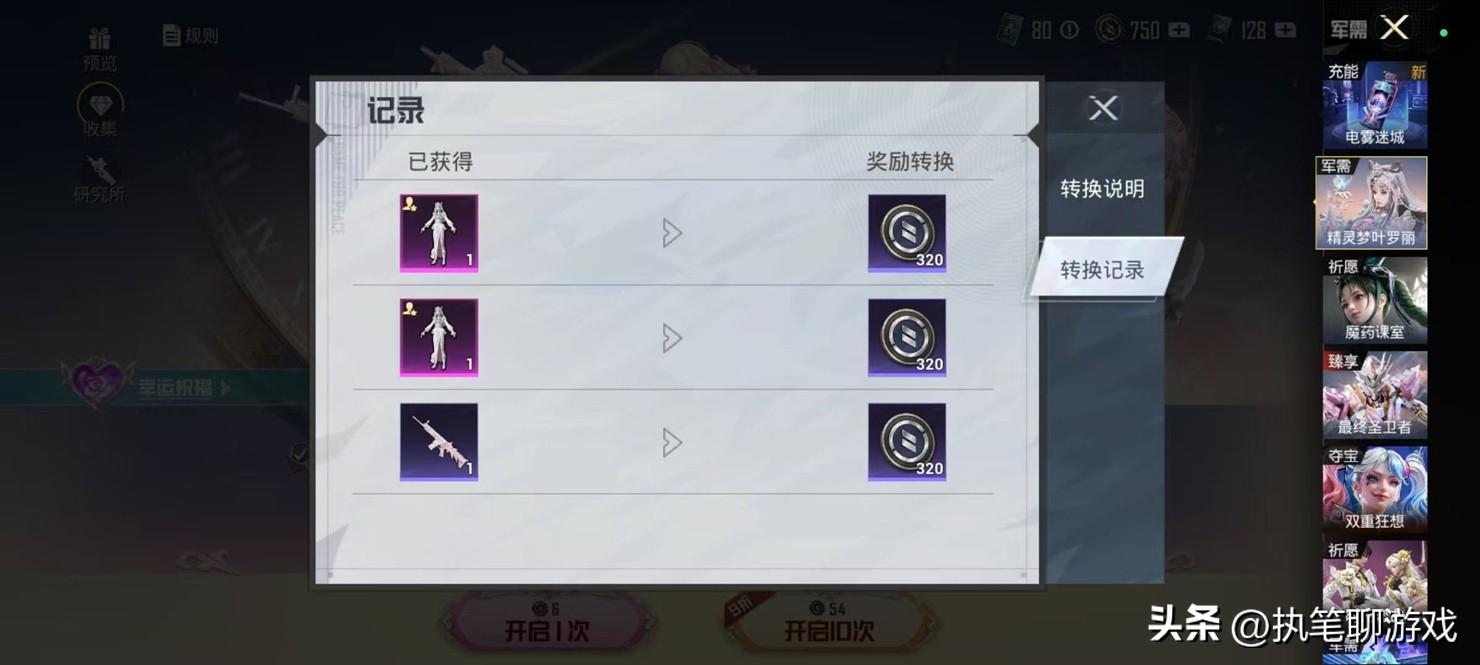Click the third row 320 coin icon
The height and width of the screenshot is (665, 1480).
[x=907, y=442]
